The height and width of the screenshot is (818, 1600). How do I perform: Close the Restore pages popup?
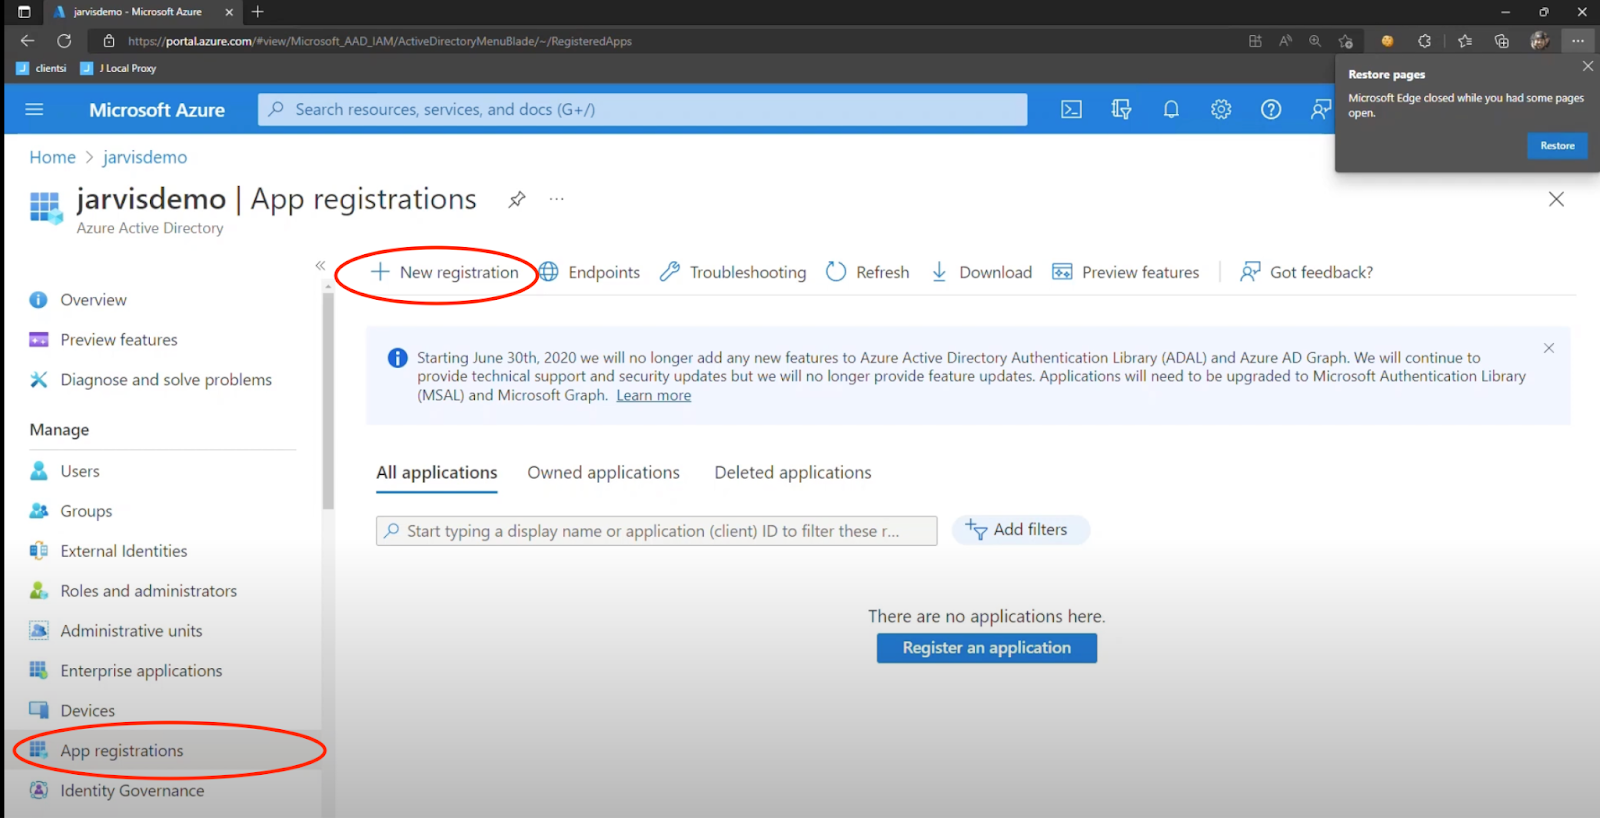pos(1588,66)
